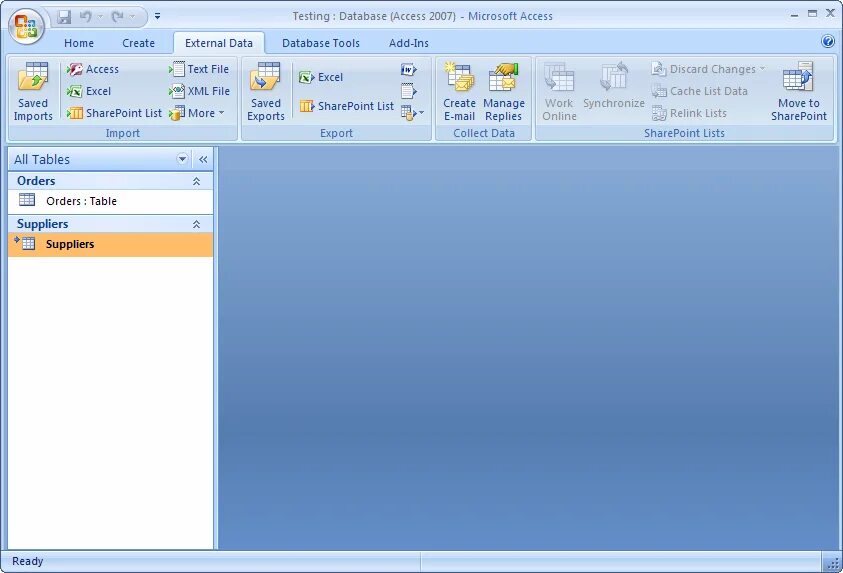Image resolution: width=843 pixels, height=573 pixels.
Task: Collapse the Suppliers group
Action: point(196,224)
